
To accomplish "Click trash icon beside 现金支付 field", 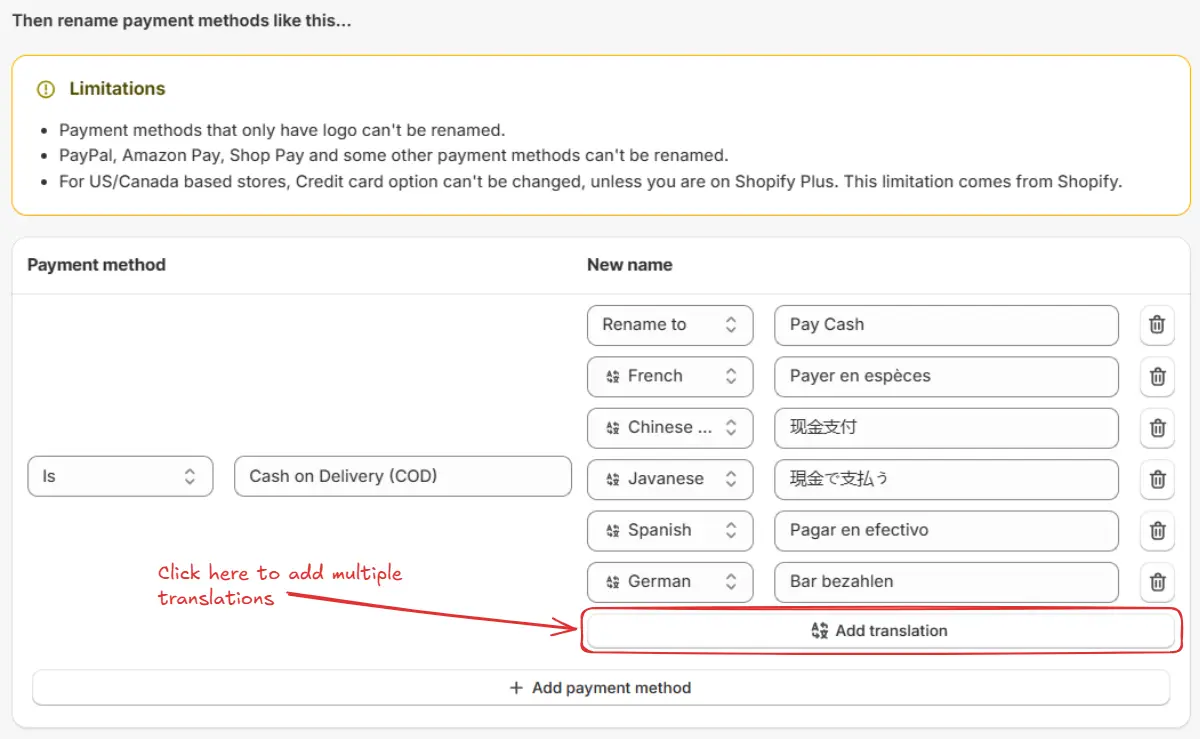I will (x=1157, y=428).
